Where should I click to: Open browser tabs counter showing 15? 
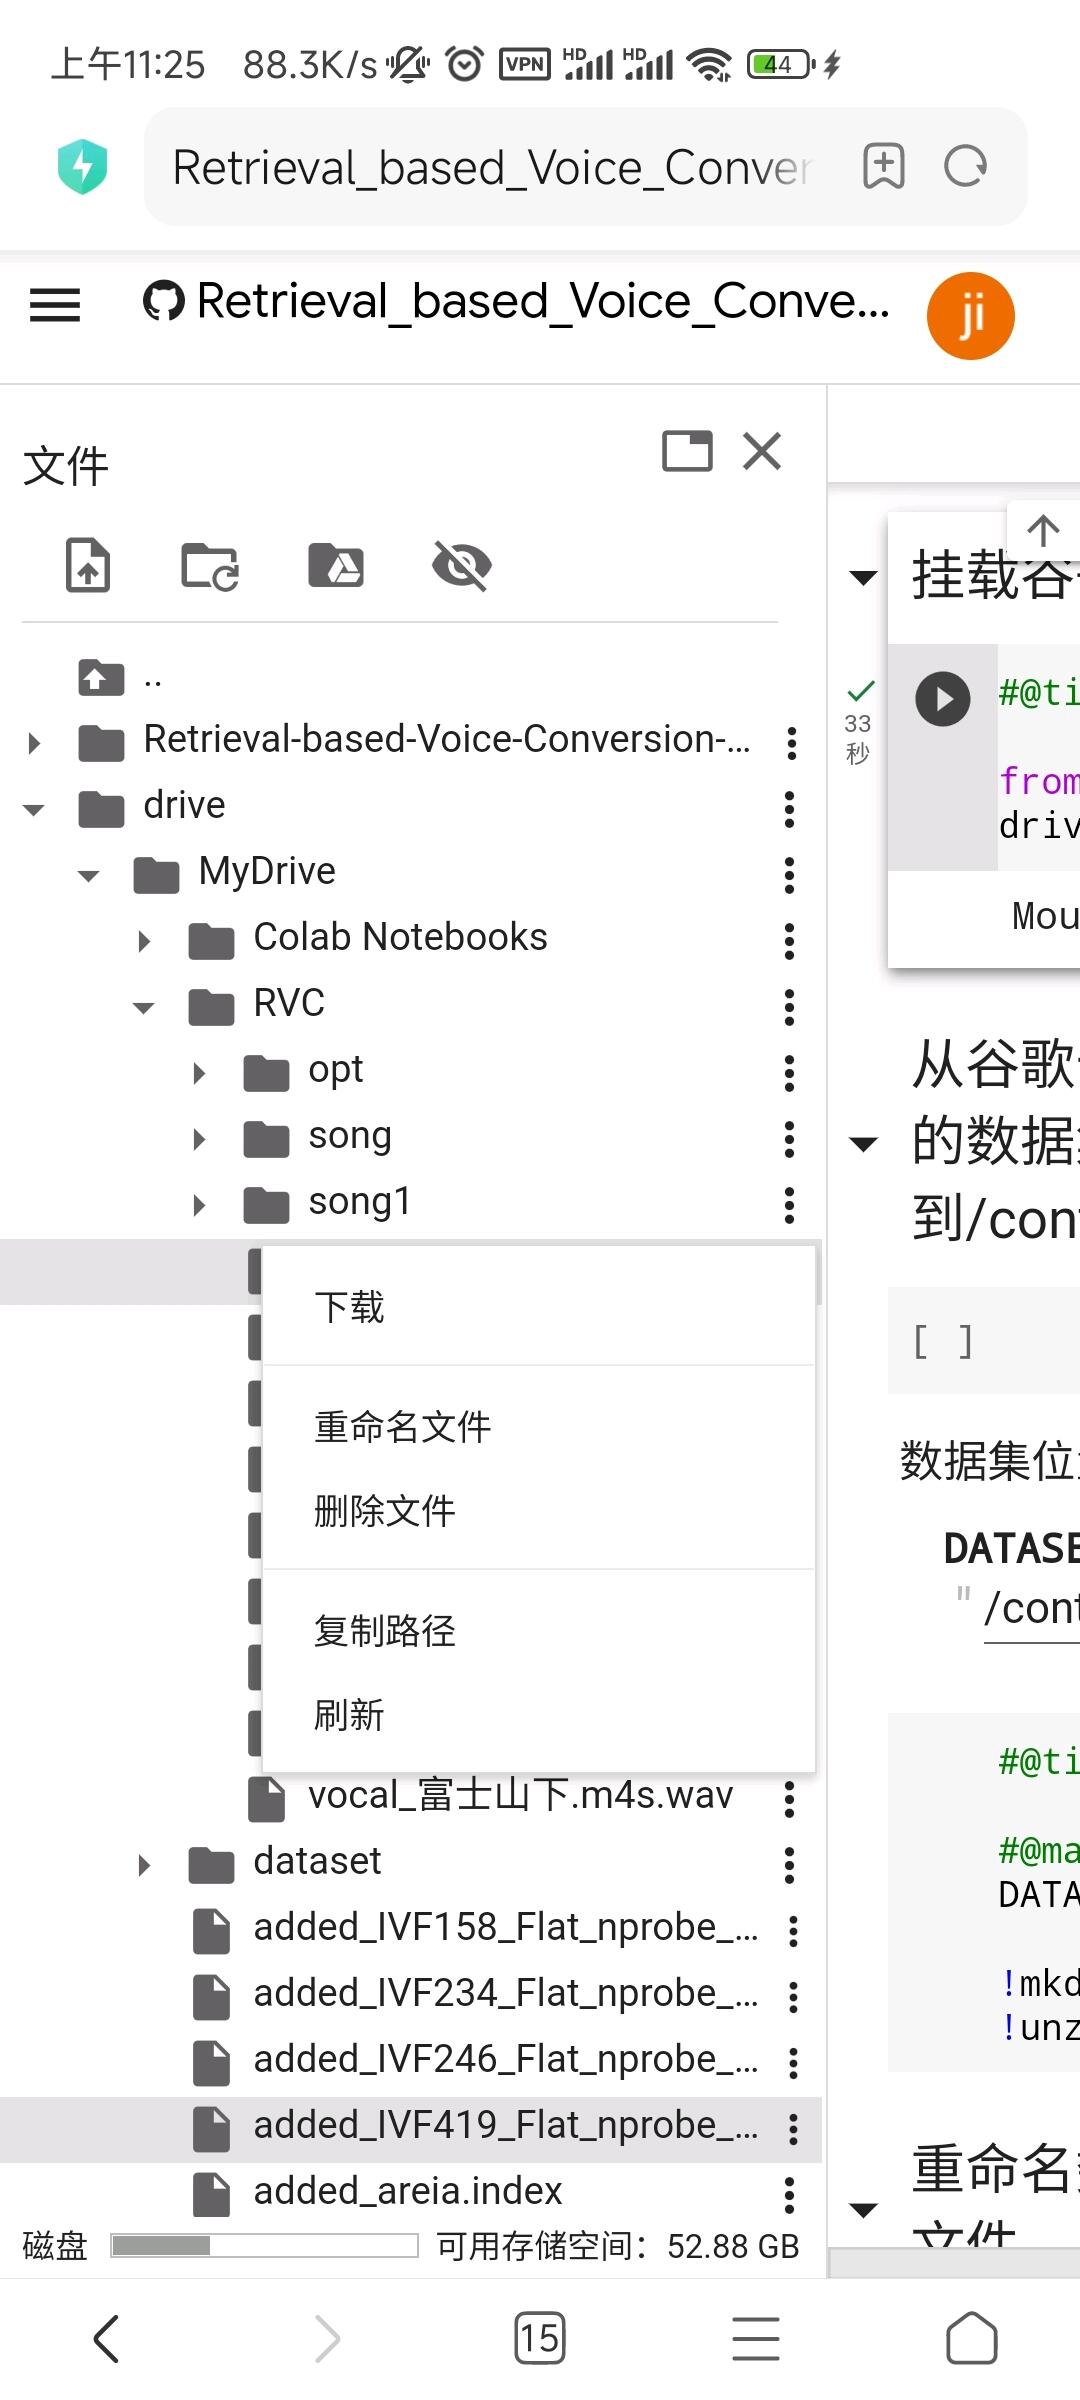click(x=539, y=2338)
